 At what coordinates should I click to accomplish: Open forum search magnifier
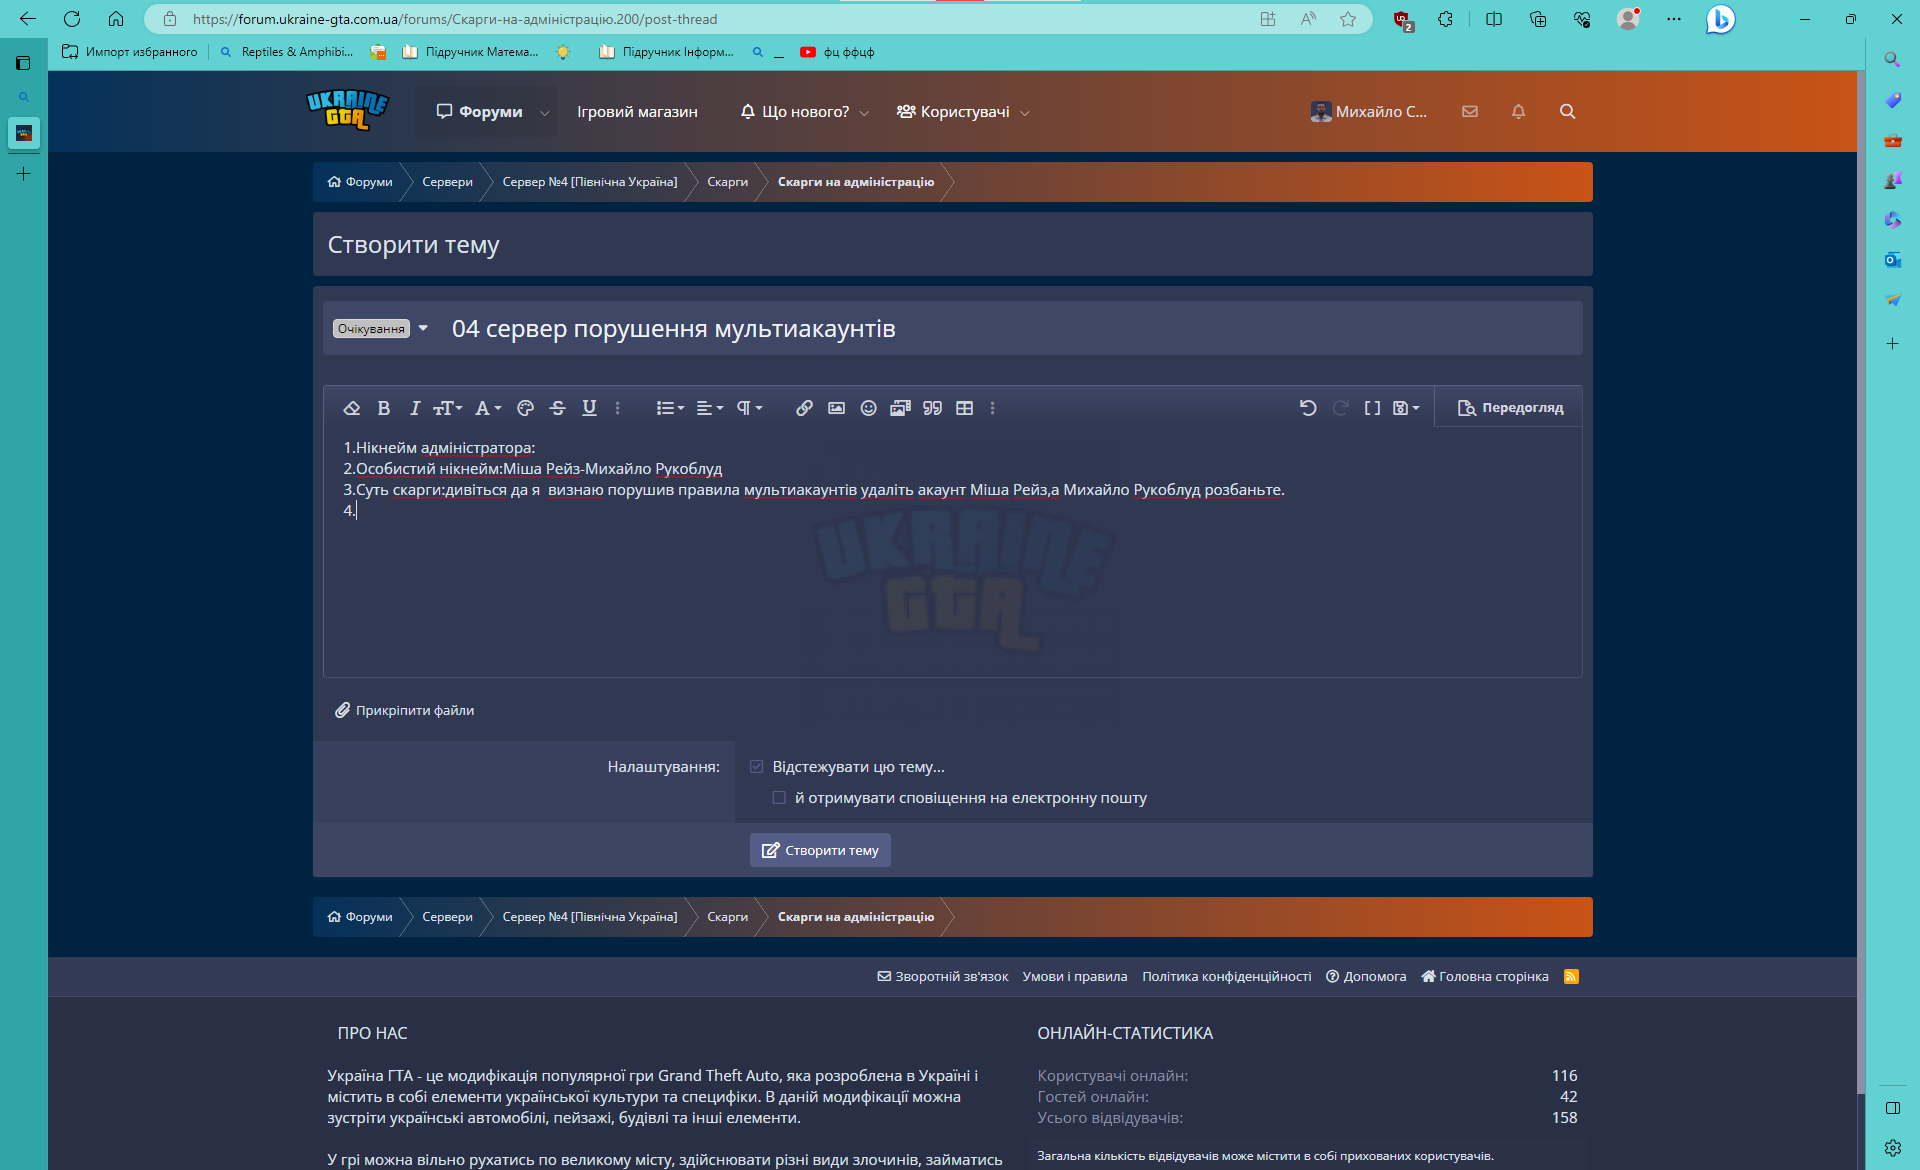point(1567,112)
